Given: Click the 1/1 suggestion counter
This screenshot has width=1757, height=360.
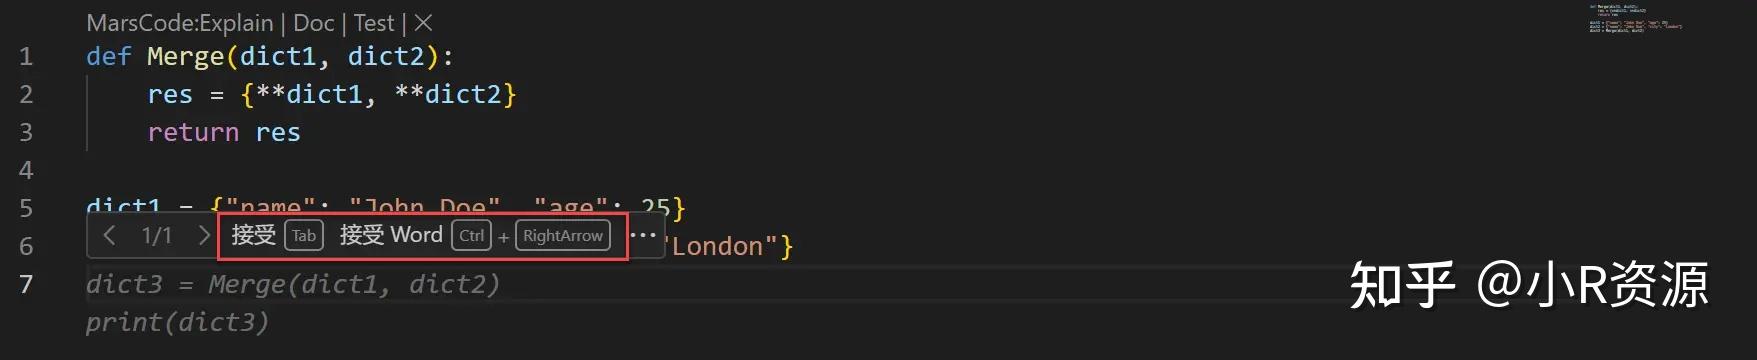Looking at the screenshot, I should tap(157, 236).
